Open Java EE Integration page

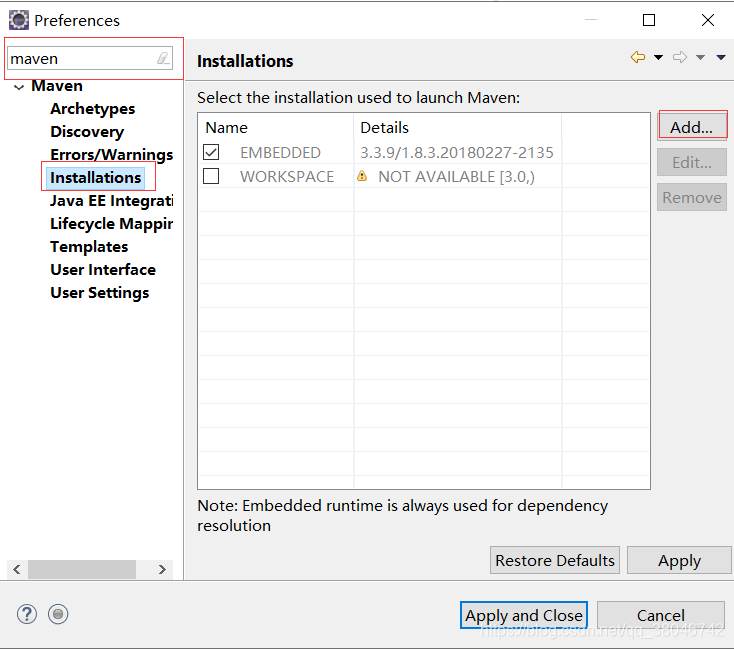click(111, 200)
